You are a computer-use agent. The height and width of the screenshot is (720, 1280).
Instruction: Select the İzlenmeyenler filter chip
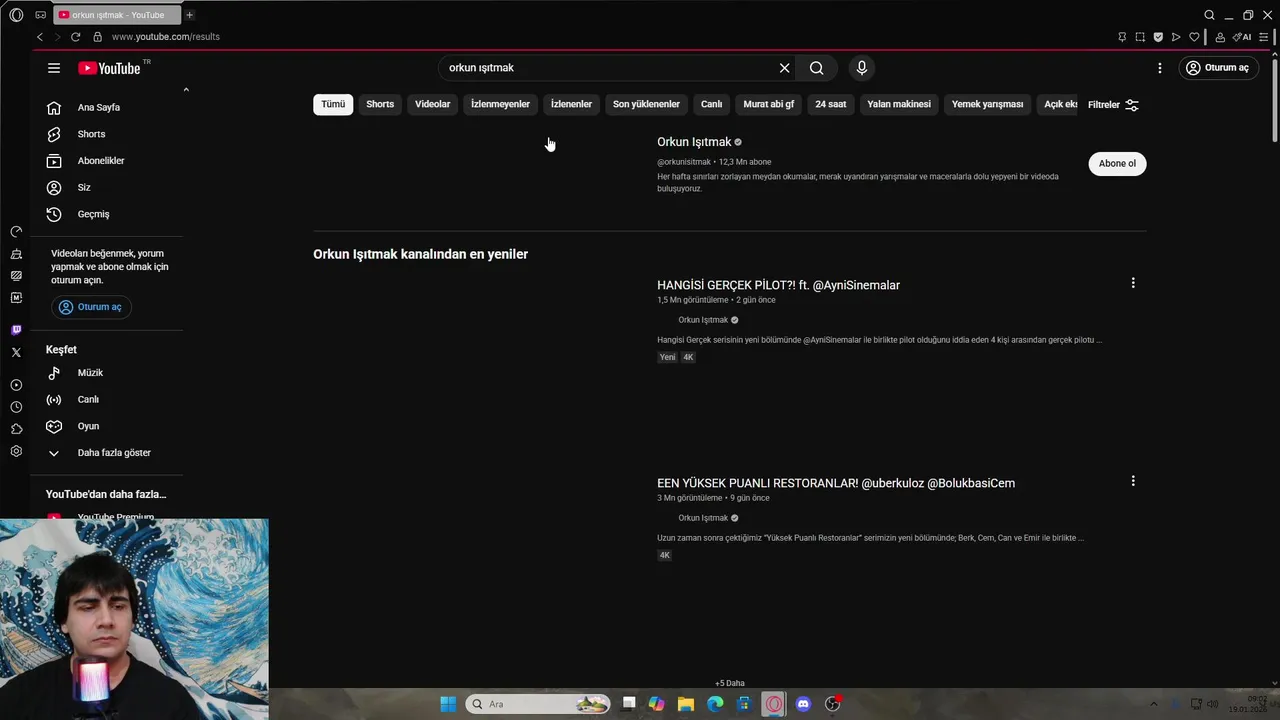(x=500, y=104)
